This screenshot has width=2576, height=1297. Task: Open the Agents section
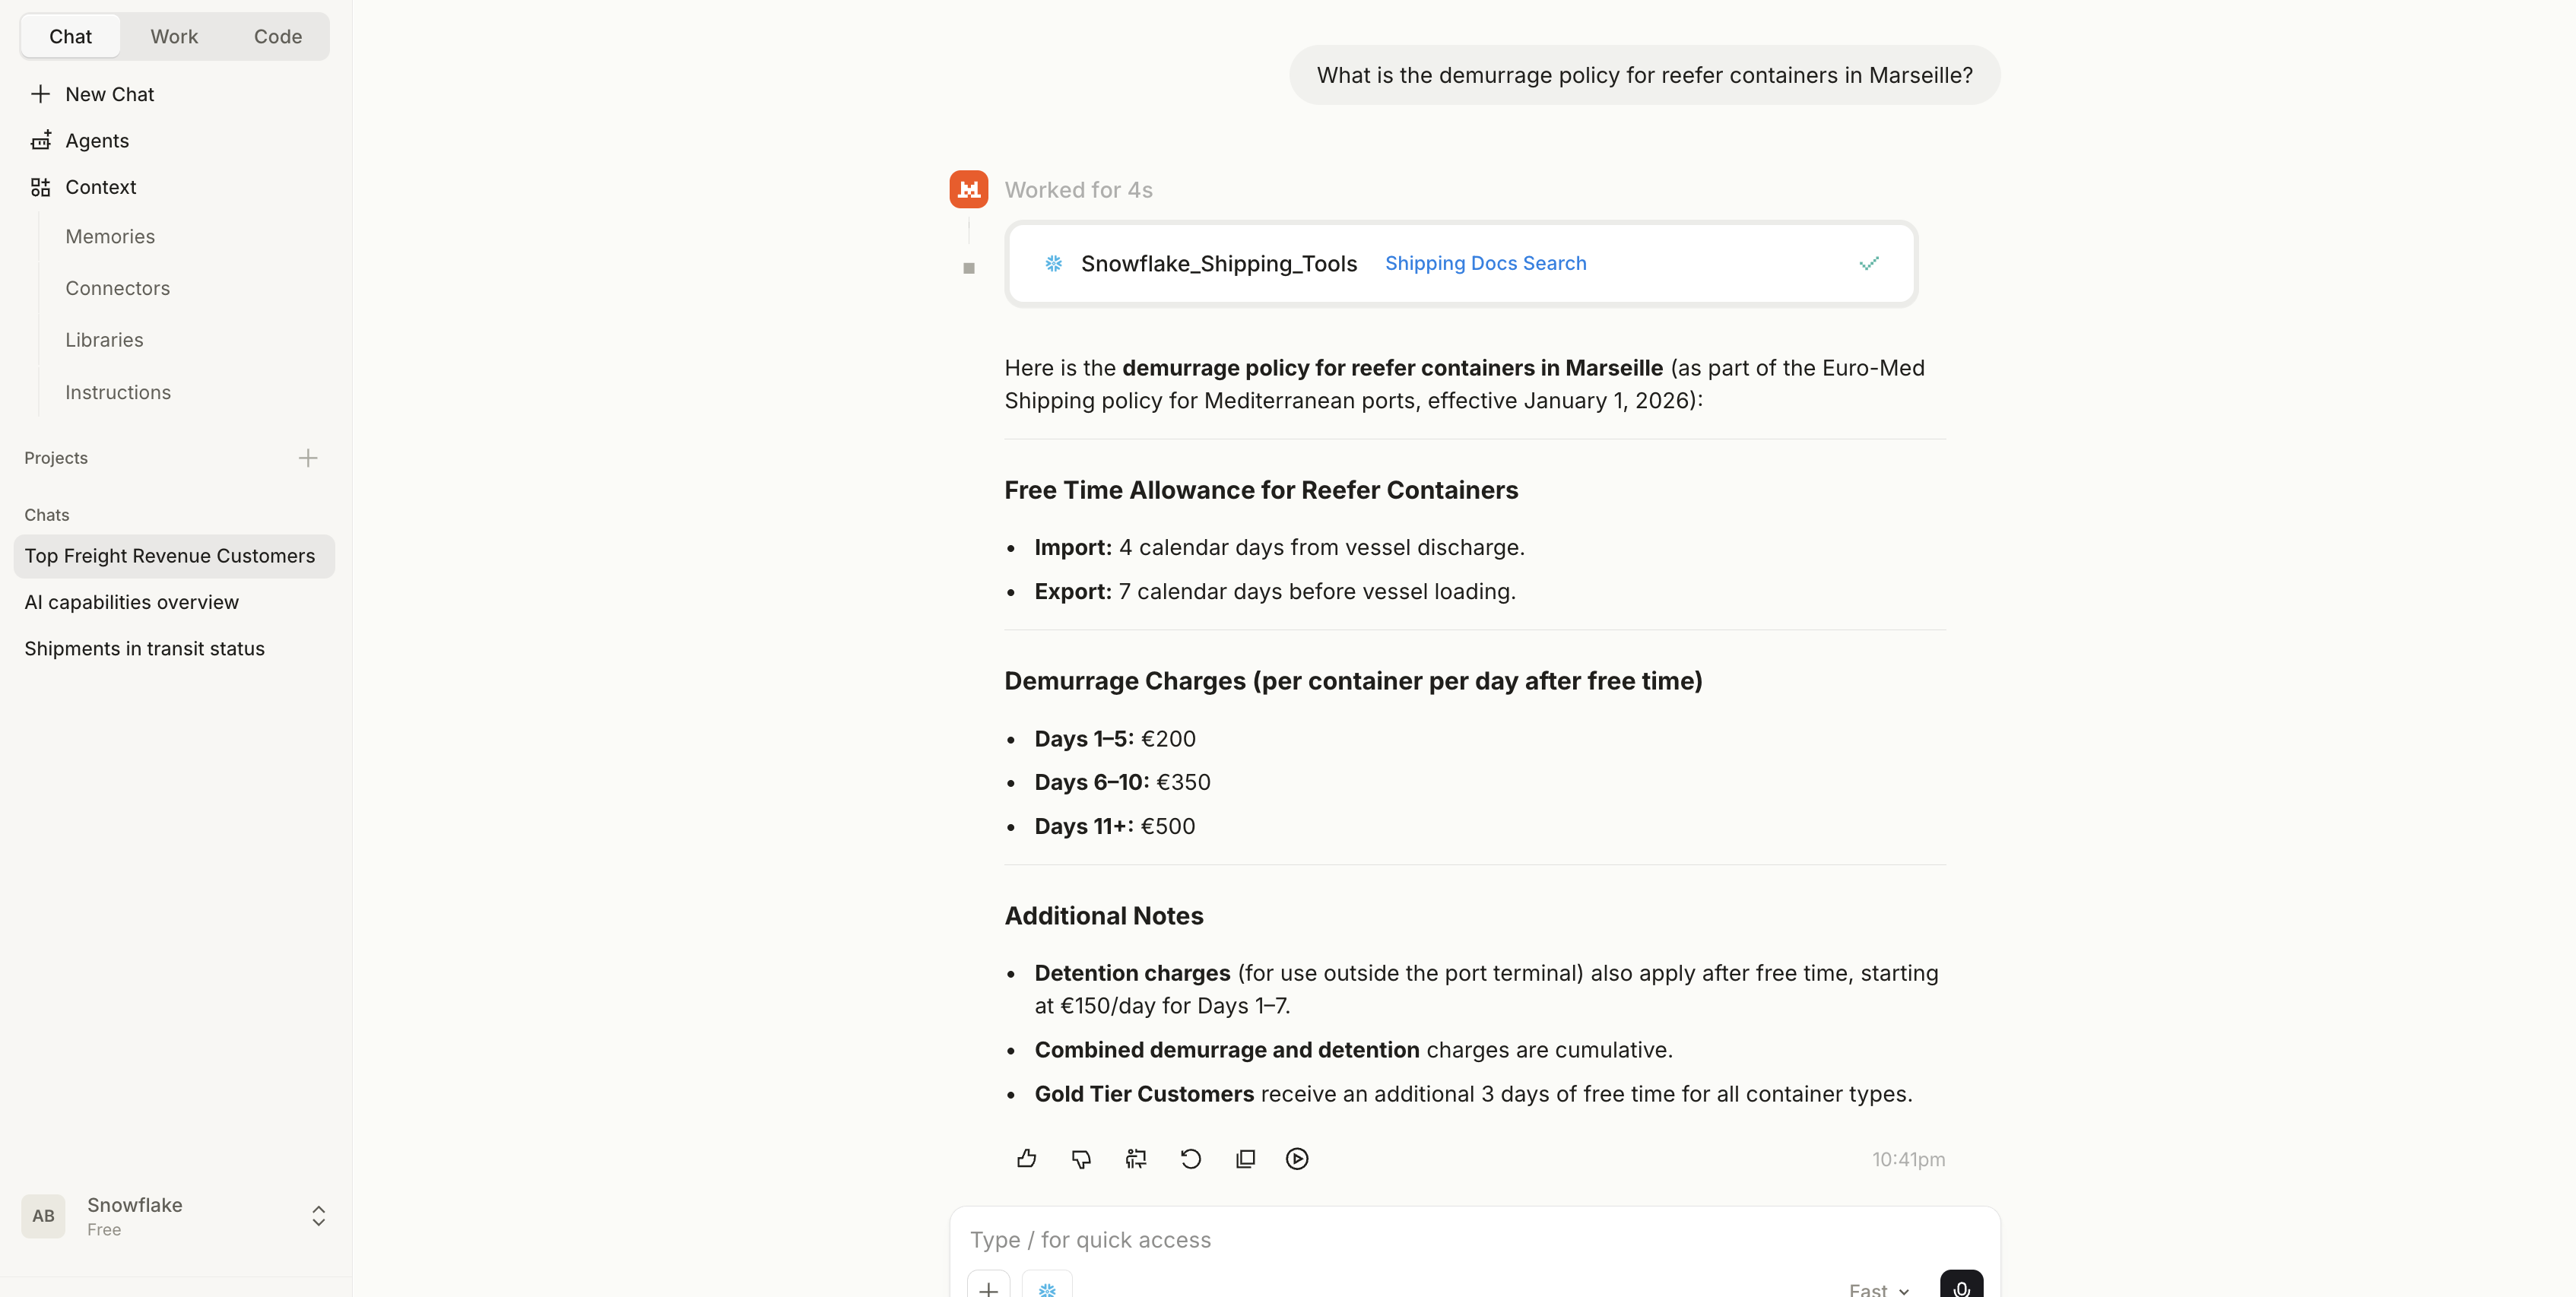pos(97,141)
